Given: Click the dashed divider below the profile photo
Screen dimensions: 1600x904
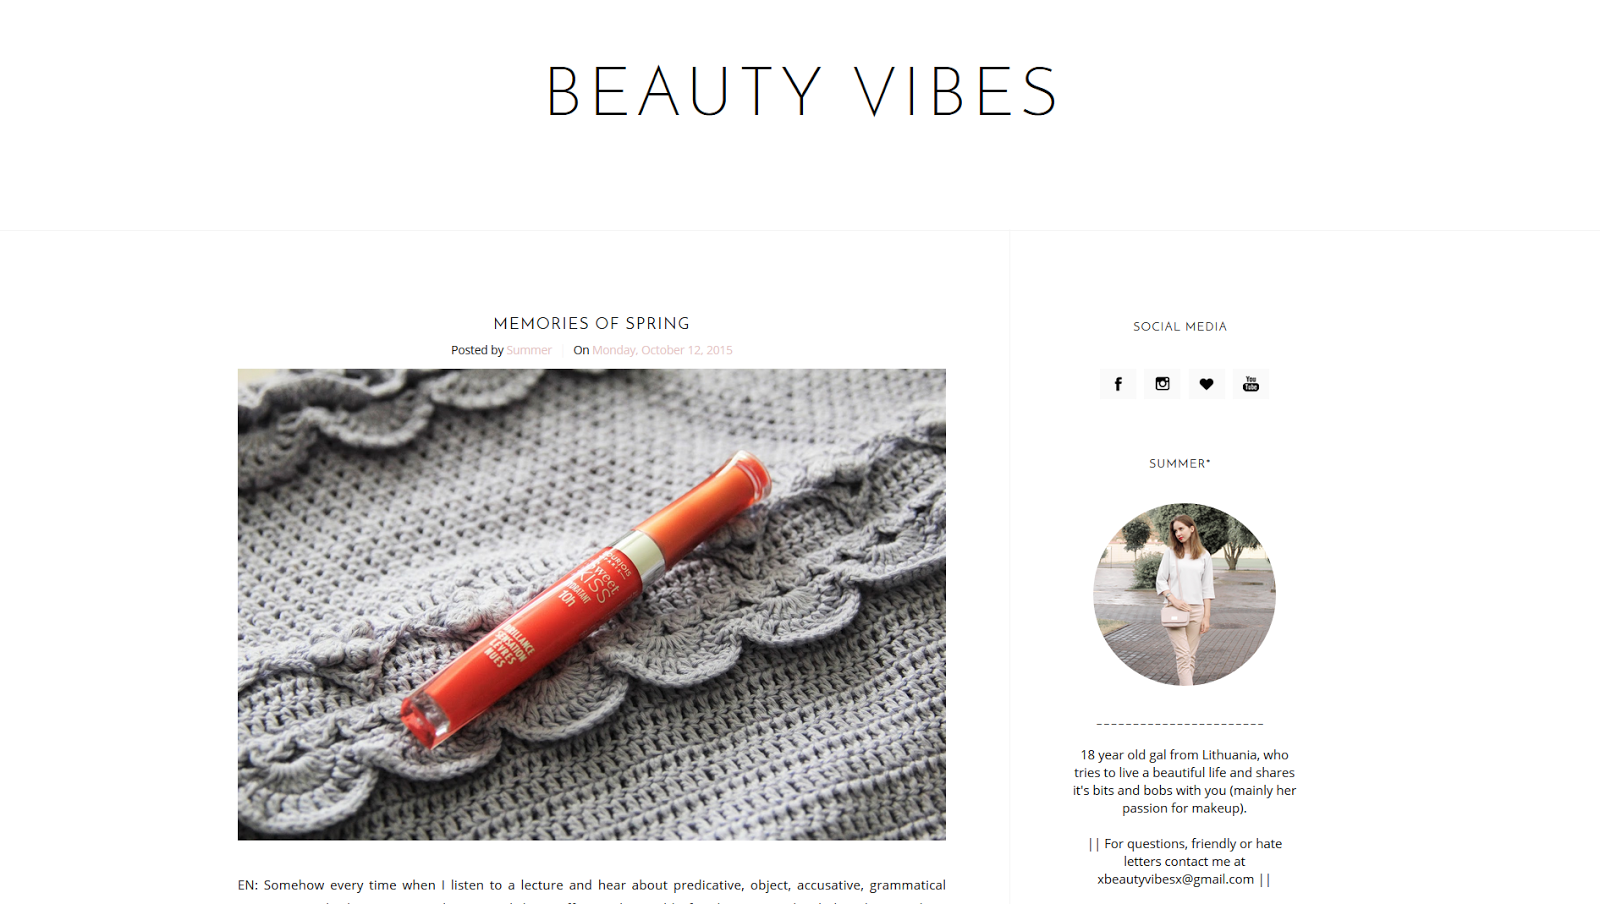Looking at the screenshot, I should point(1180,724).
